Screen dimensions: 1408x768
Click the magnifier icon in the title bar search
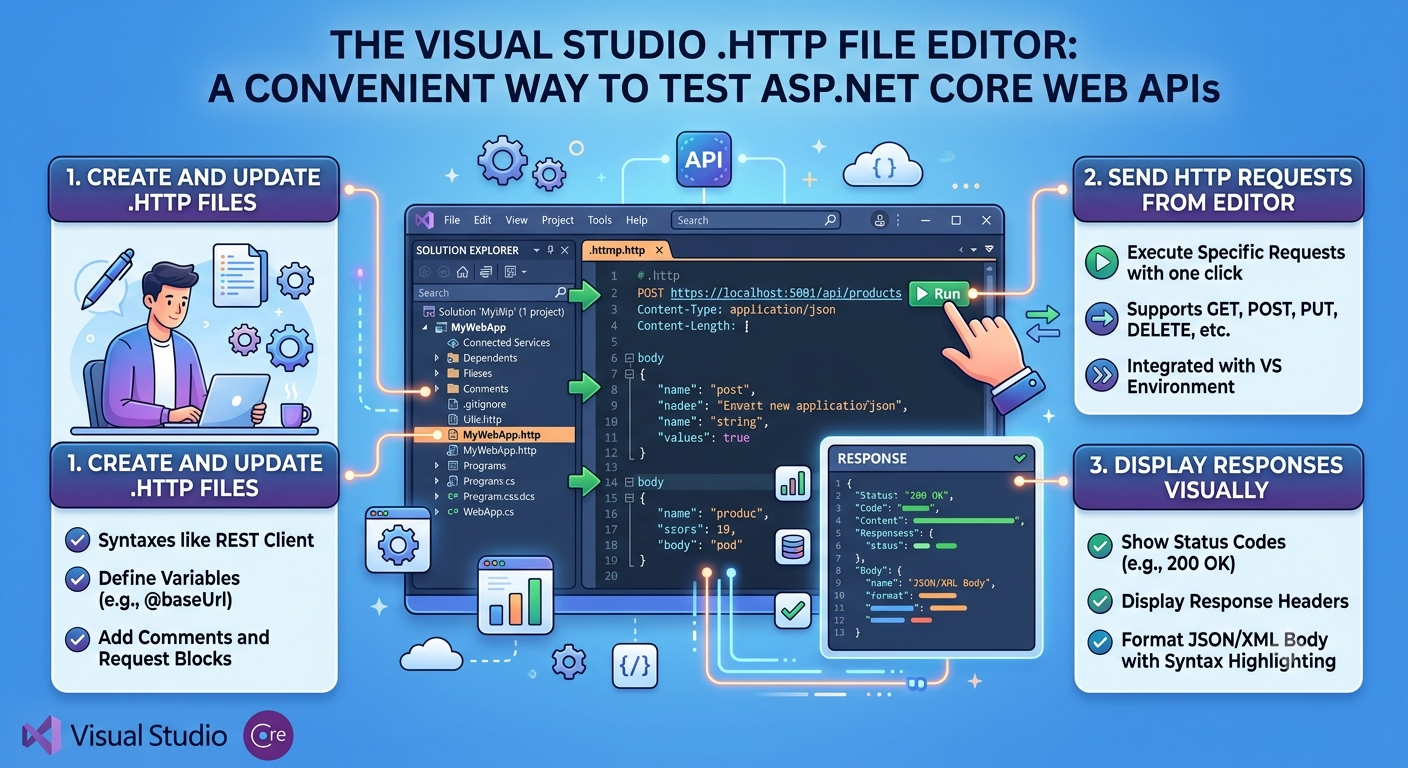pyautogui.click(x=829, y=220)
